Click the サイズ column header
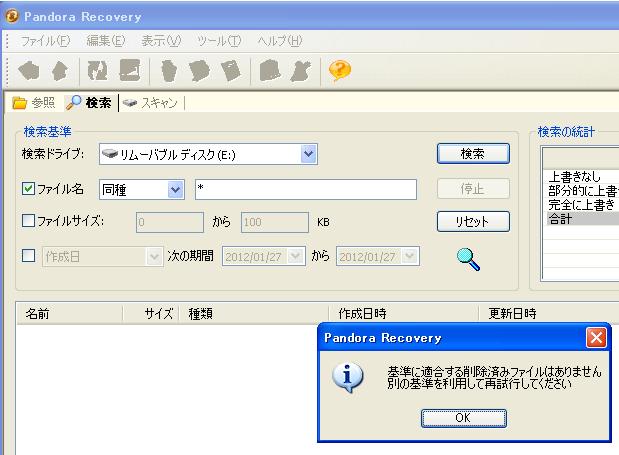The height and width of the screenshot is (455, 619). tap(151, 314)
